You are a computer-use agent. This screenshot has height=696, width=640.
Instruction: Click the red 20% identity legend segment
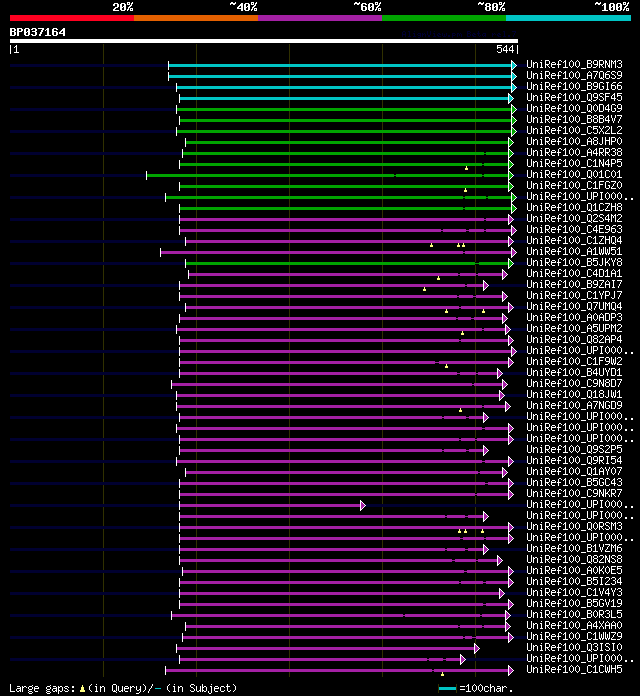click(72, 18)
